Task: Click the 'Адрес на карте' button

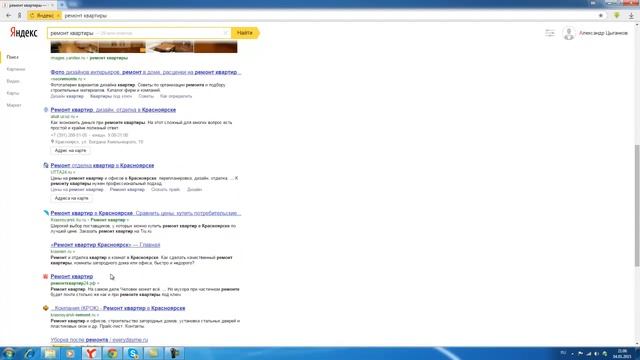Action: point(70,151)
